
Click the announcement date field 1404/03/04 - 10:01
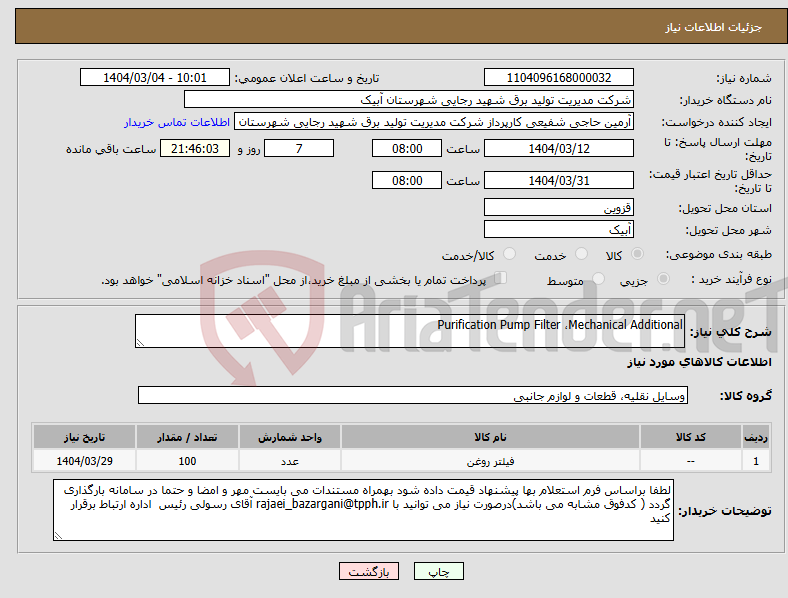point(155,78)
